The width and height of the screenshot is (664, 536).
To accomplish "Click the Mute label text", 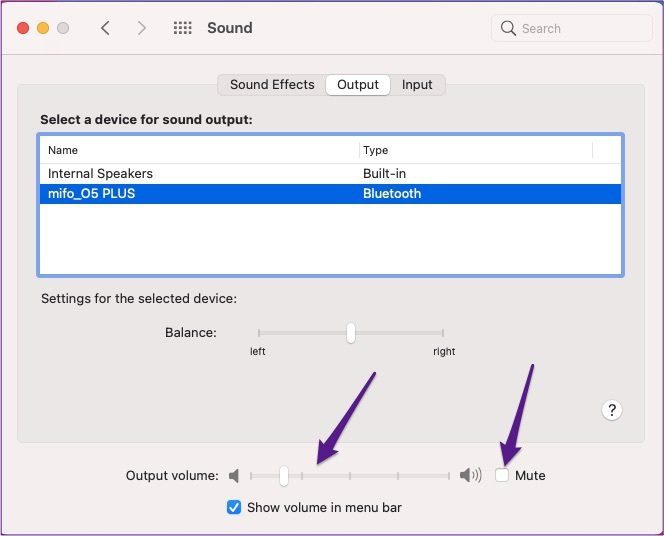I will pyautogui.click(x=530, y=475).
